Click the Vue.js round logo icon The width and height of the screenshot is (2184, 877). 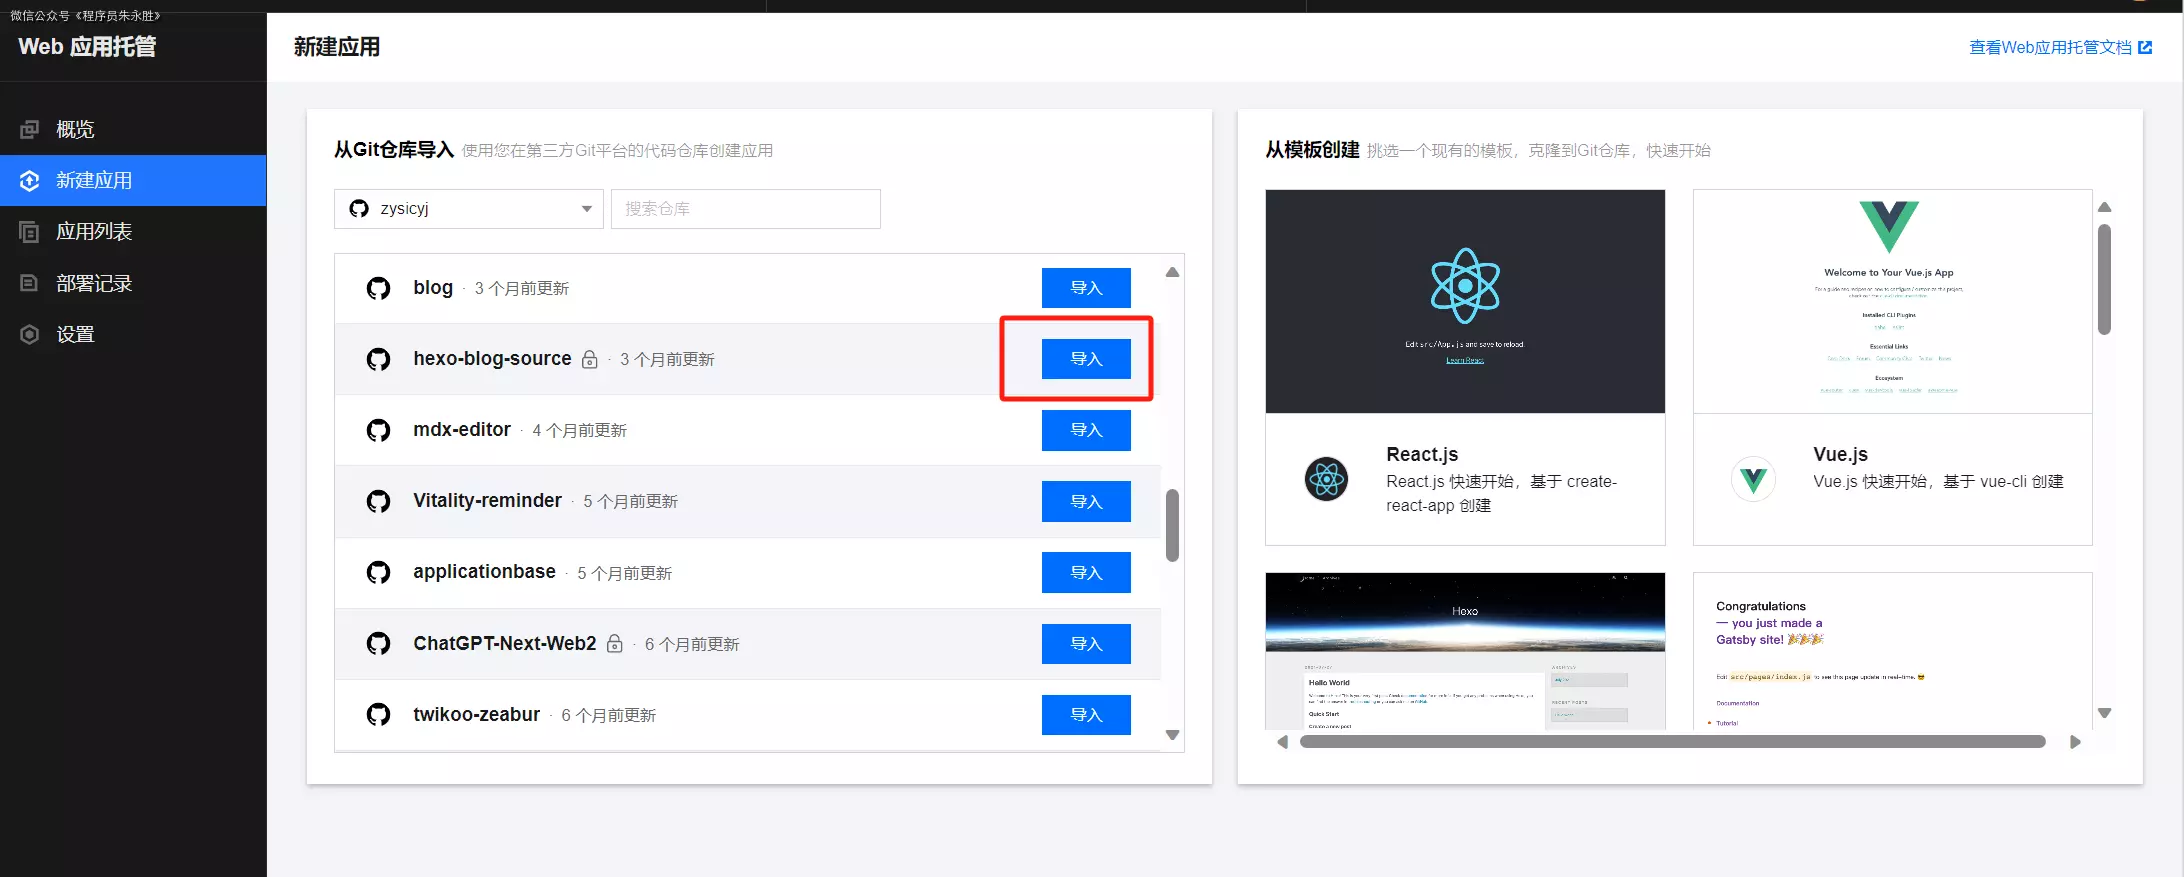(x=1753, y=479)
